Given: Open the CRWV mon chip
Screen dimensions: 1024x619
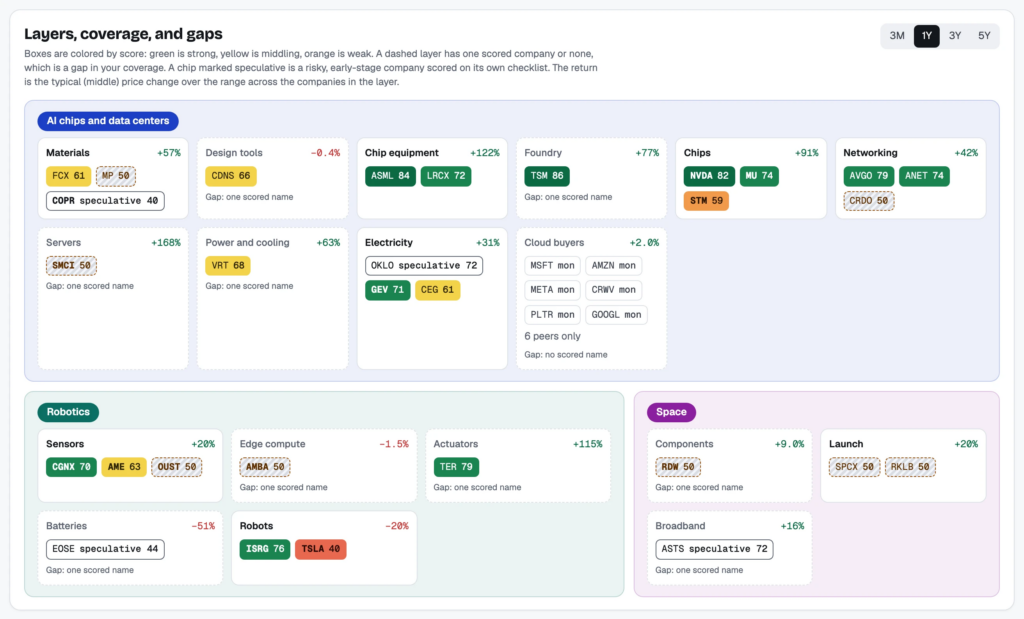Looking at the screenshot, I should click(x=613, y=290).
